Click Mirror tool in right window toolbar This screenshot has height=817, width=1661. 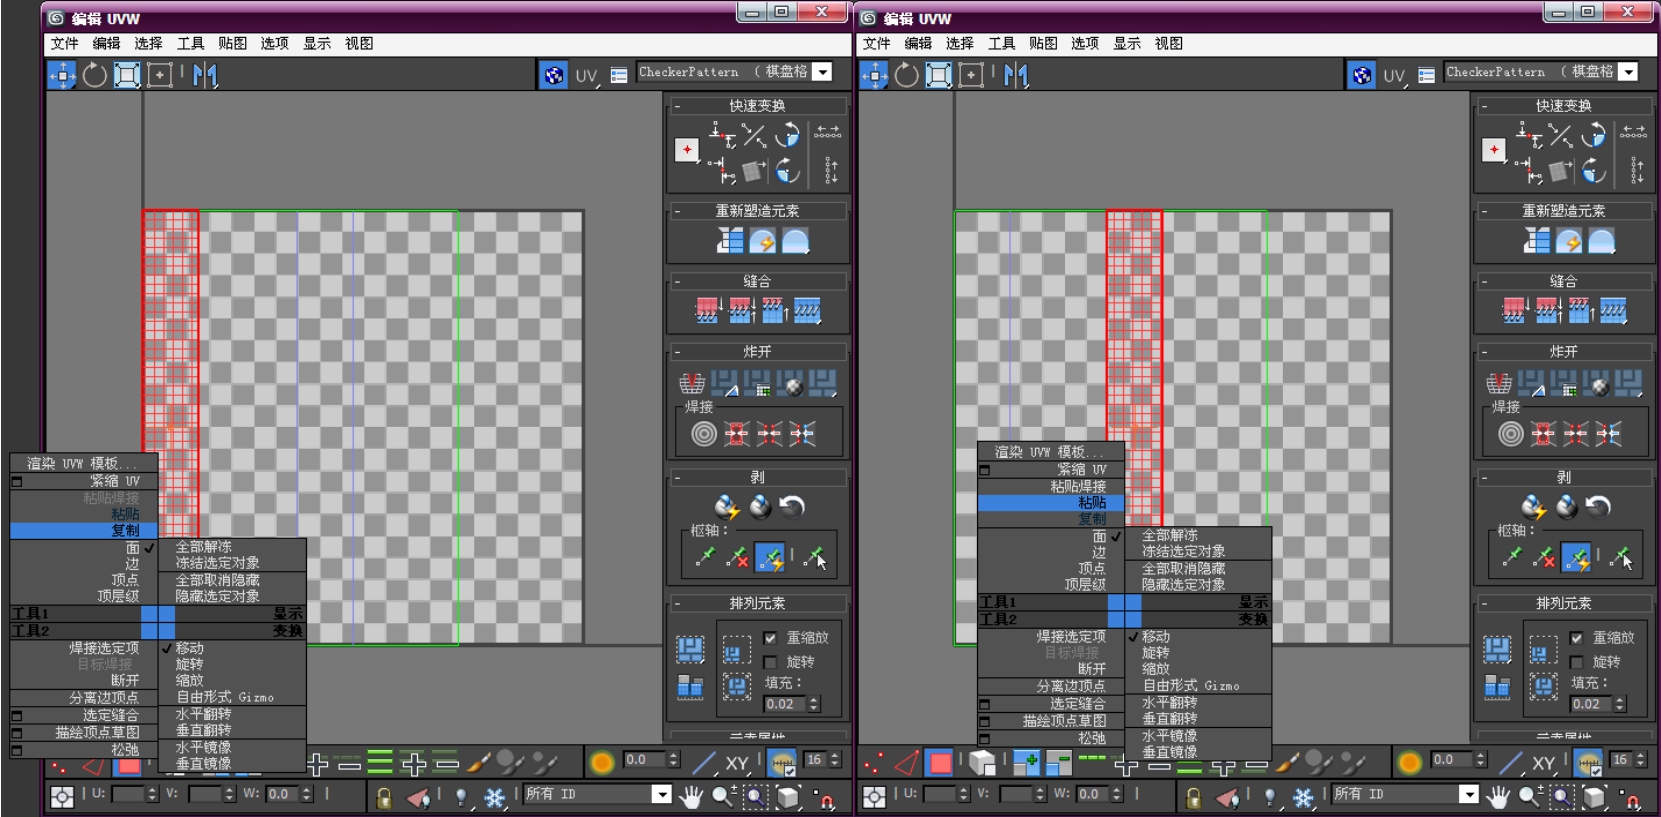click(1016, 75)
